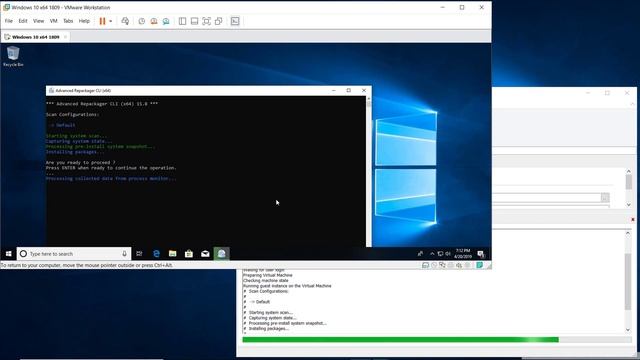Click the network tray icon in guest taskbar
The width and height of the screenshot is (640, 360).
pyautogui.click(x=440, y=253)
